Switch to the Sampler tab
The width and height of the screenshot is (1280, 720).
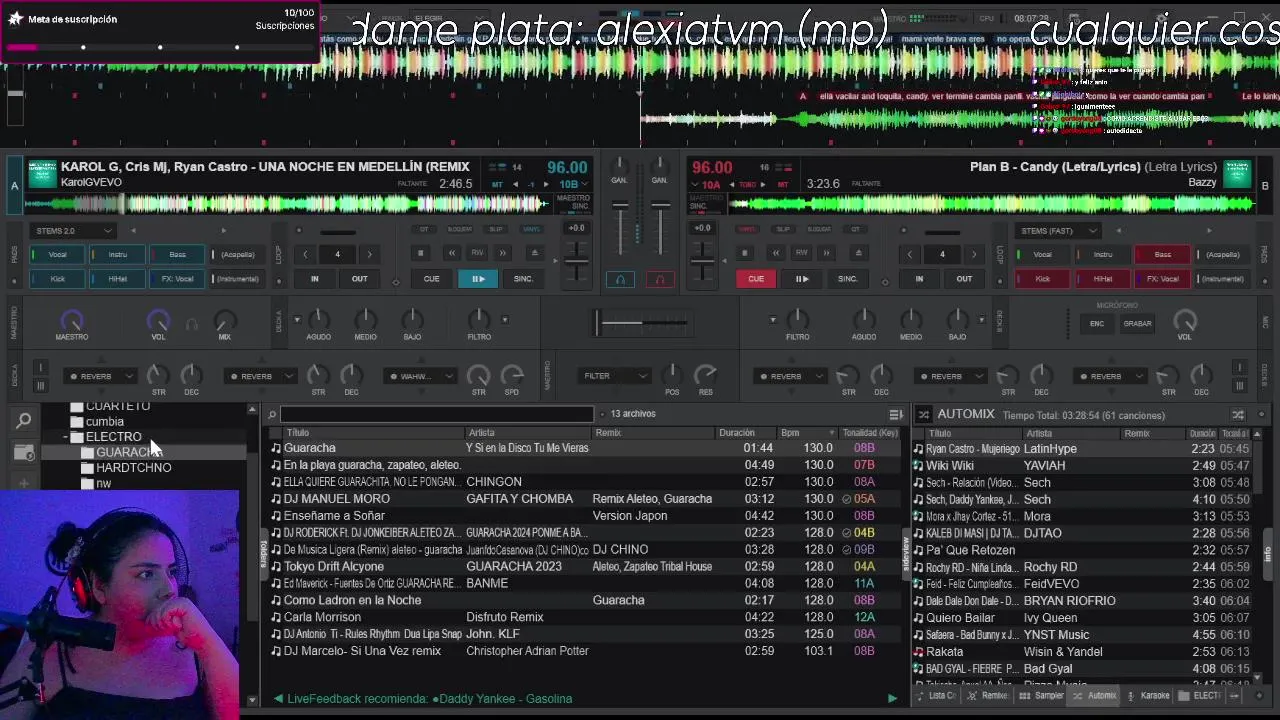(x=1043, y=696)
